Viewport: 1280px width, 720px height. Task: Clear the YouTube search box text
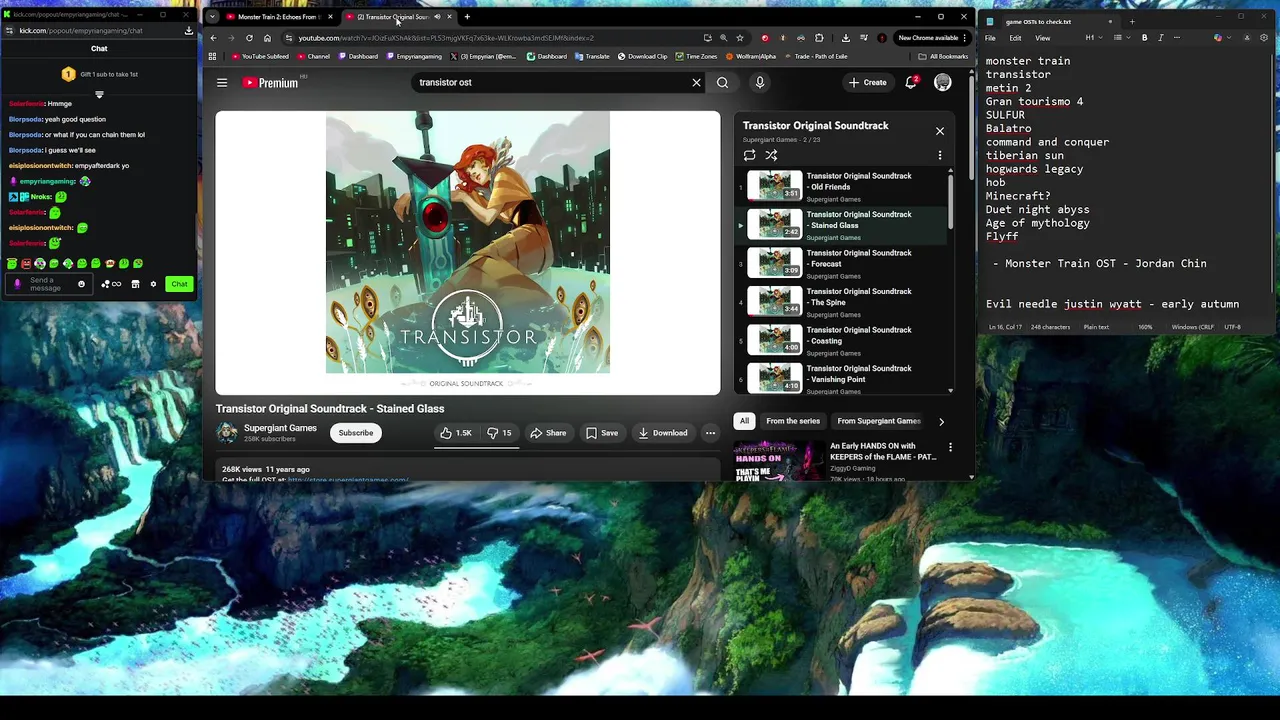point(696,83)
